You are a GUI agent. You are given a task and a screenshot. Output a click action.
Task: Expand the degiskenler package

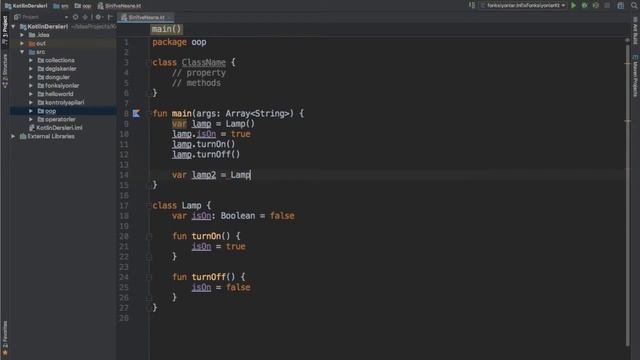(x=31, y=69)
